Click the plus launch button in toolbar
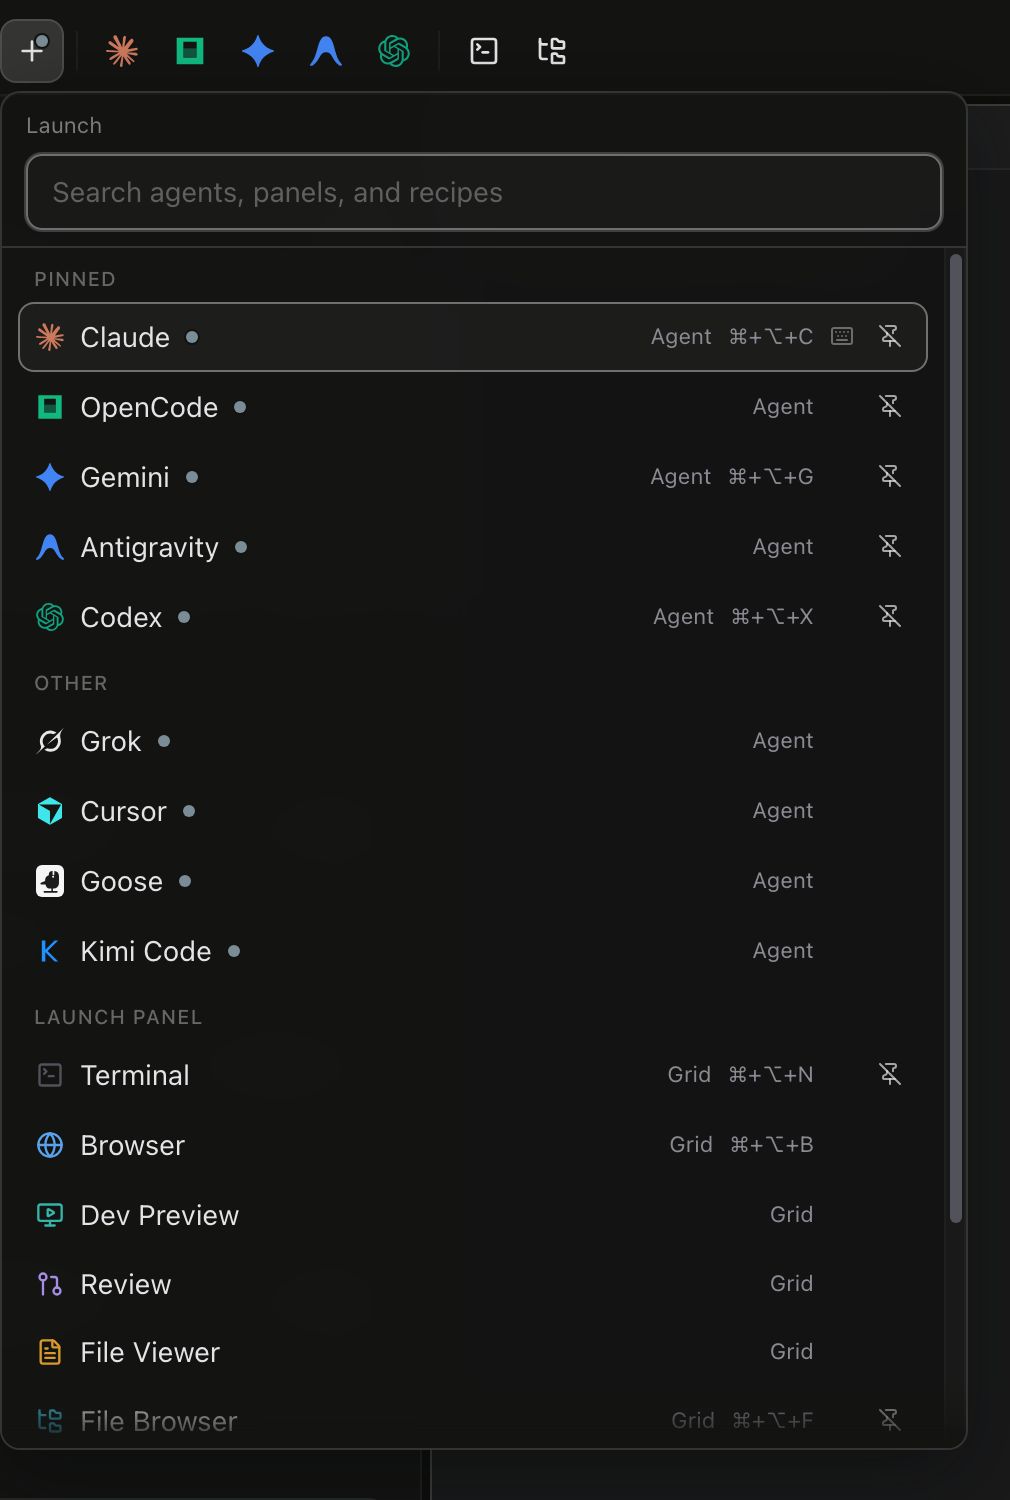This screenshot has width=1010, height=1500. (33, 50)
